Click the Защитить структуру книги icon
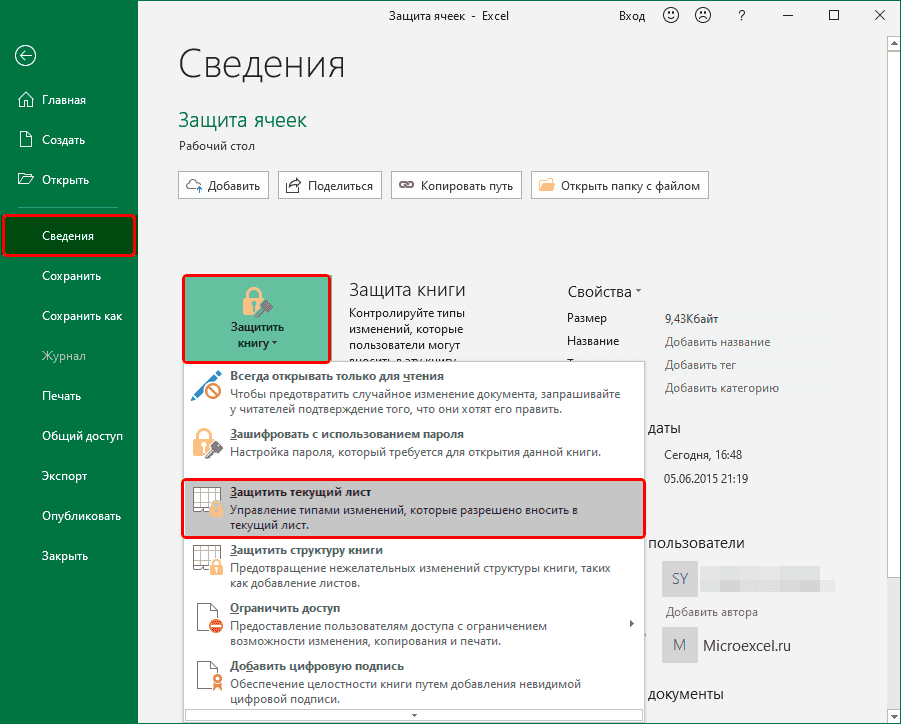The image size is (901, 724). tap(206, 558)
